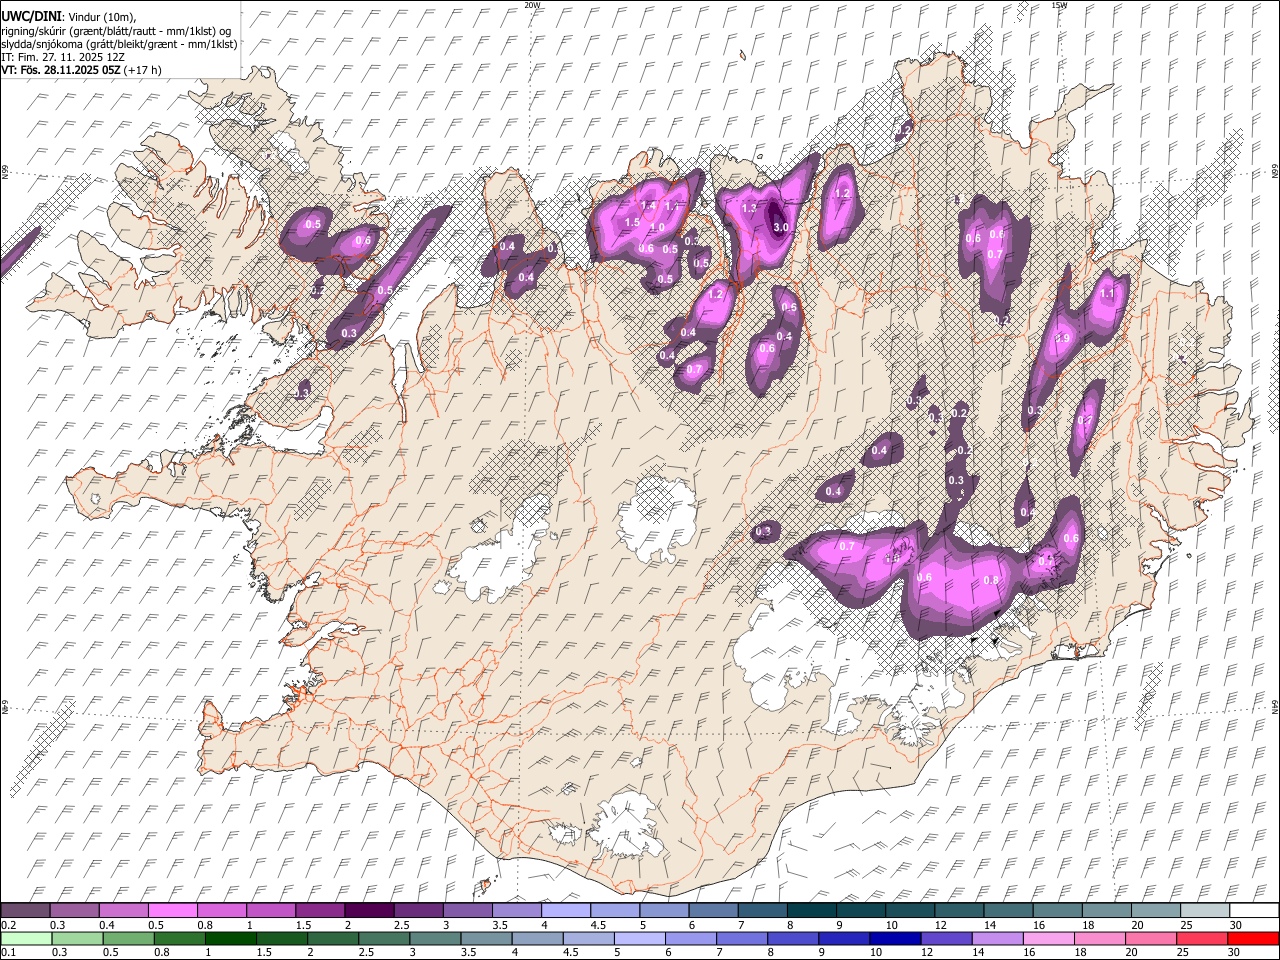Click the 'slydda/snjókoma' legend description line
Screen dimensions: 1280x960
119,44
